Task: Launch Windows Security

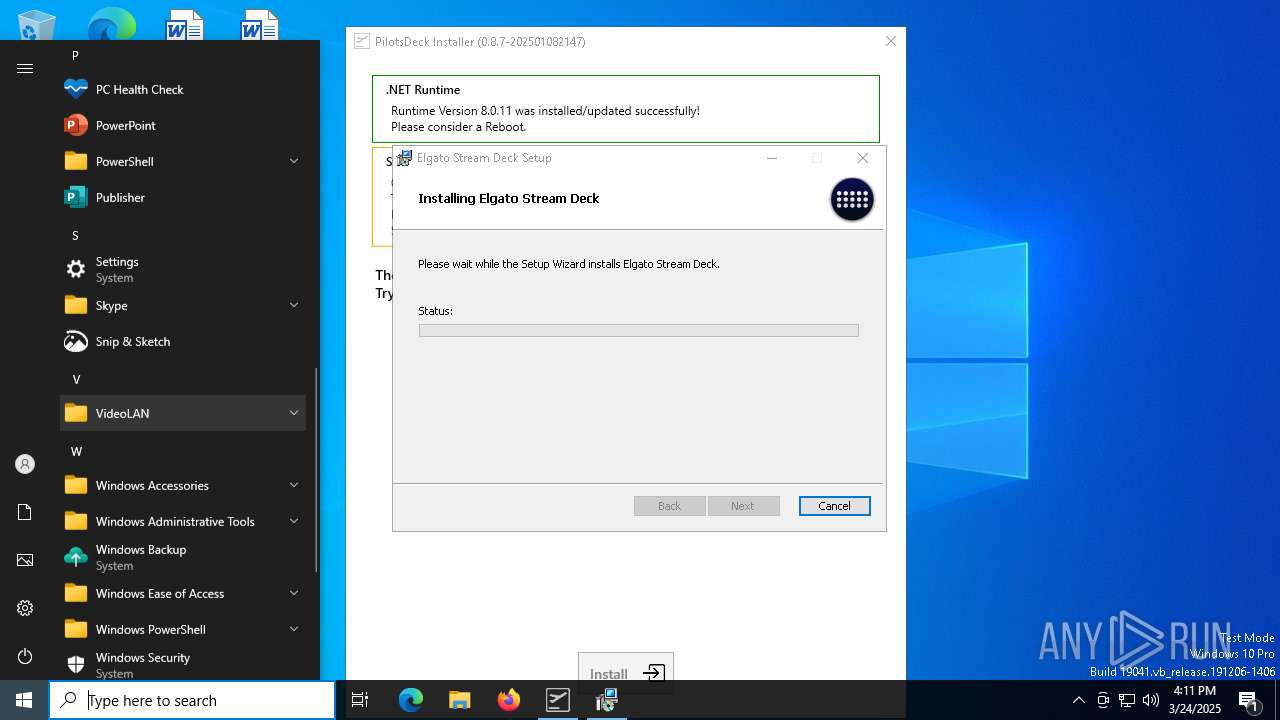Action: 183,664
